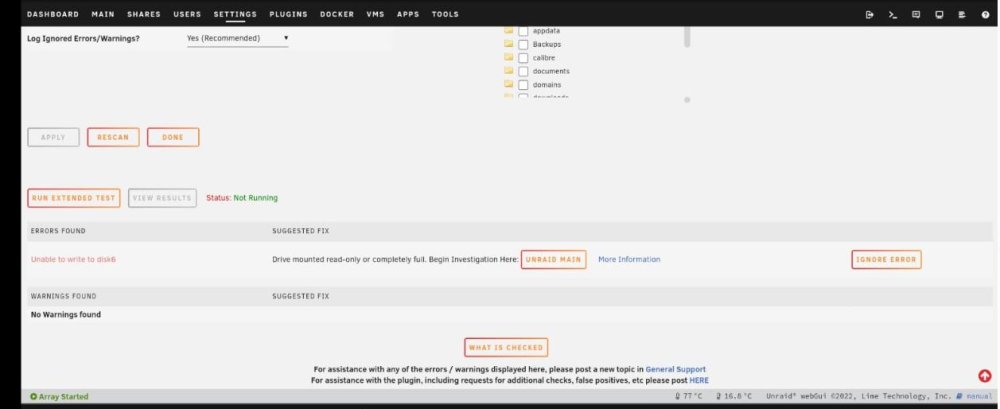1000x409 pixels.
Task: Click the documents folder icon
Action: click(x=509, y=71)
